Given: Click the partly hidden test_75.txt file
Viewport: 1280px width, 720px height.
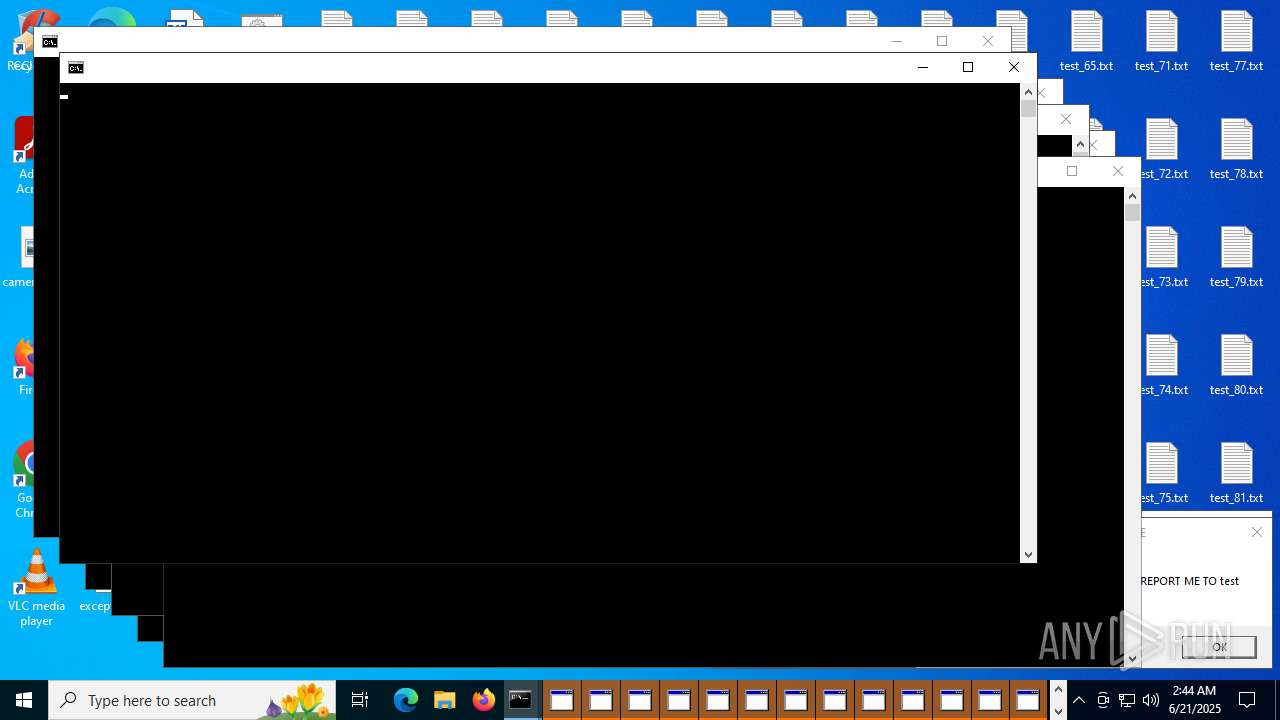Looking at the screenshot, I should 1165,474.
